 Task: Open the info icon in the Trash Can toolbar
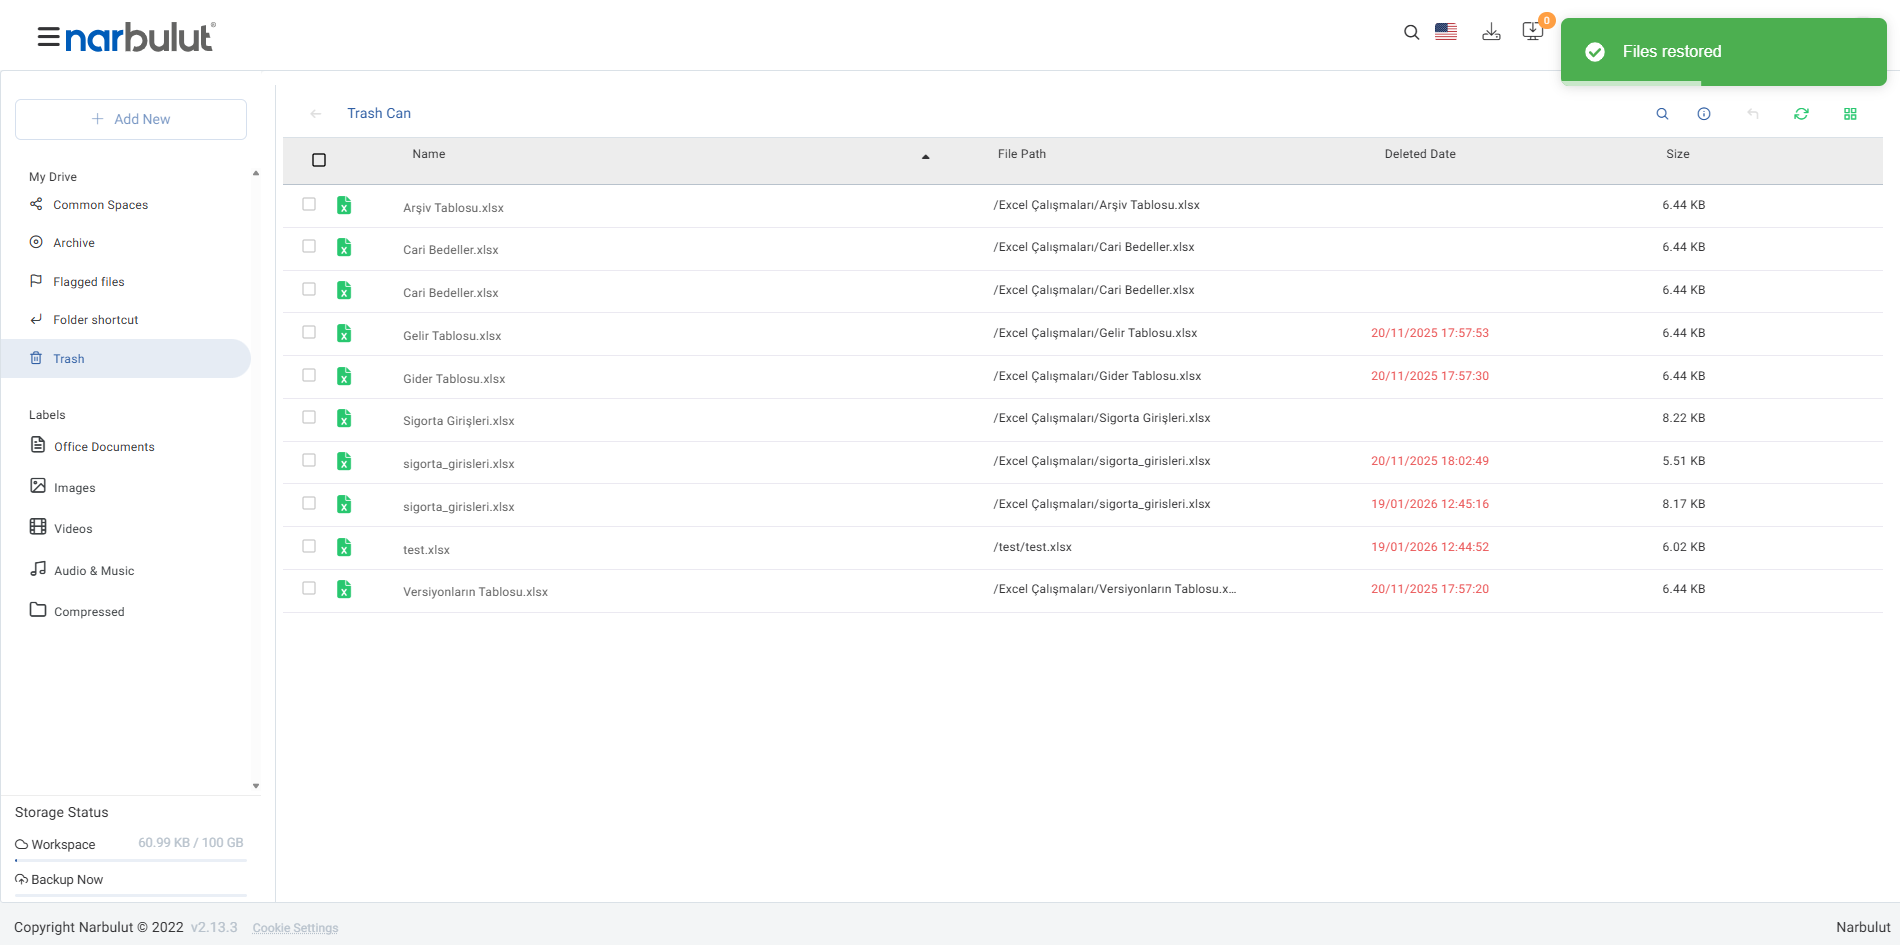tap(1704, 114)
